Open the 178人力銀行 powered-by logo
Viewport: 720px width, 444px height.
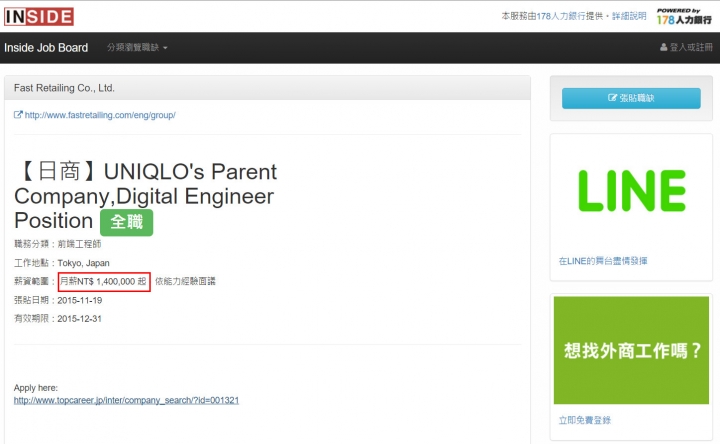click(x=684, y=17)
